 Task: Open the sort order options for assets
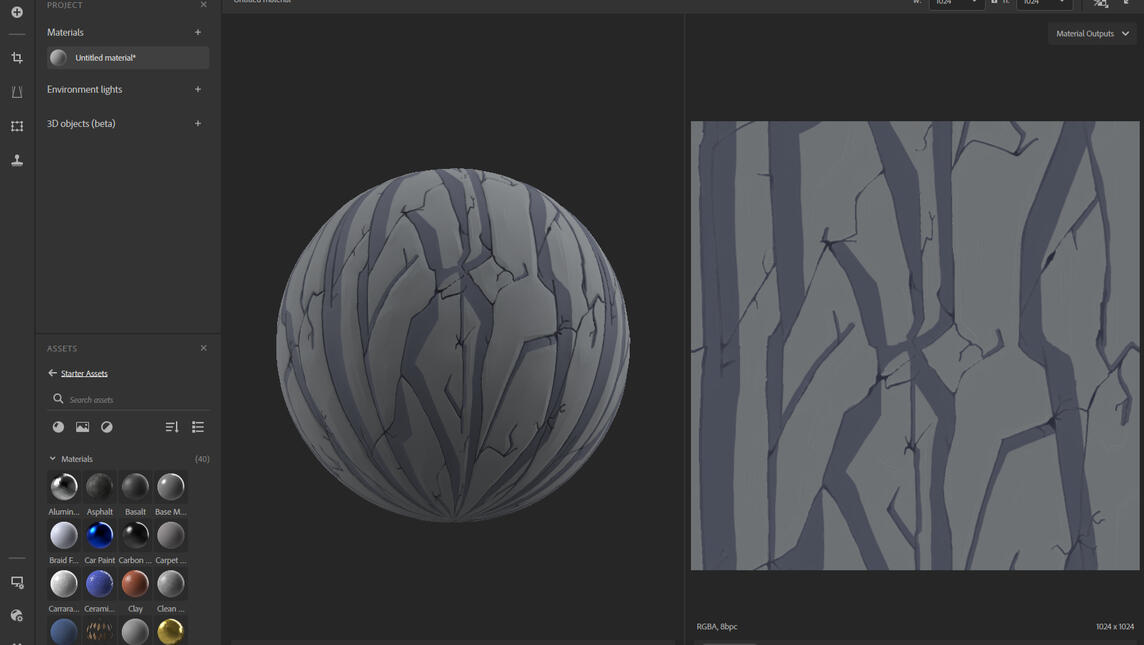[172, 427]
